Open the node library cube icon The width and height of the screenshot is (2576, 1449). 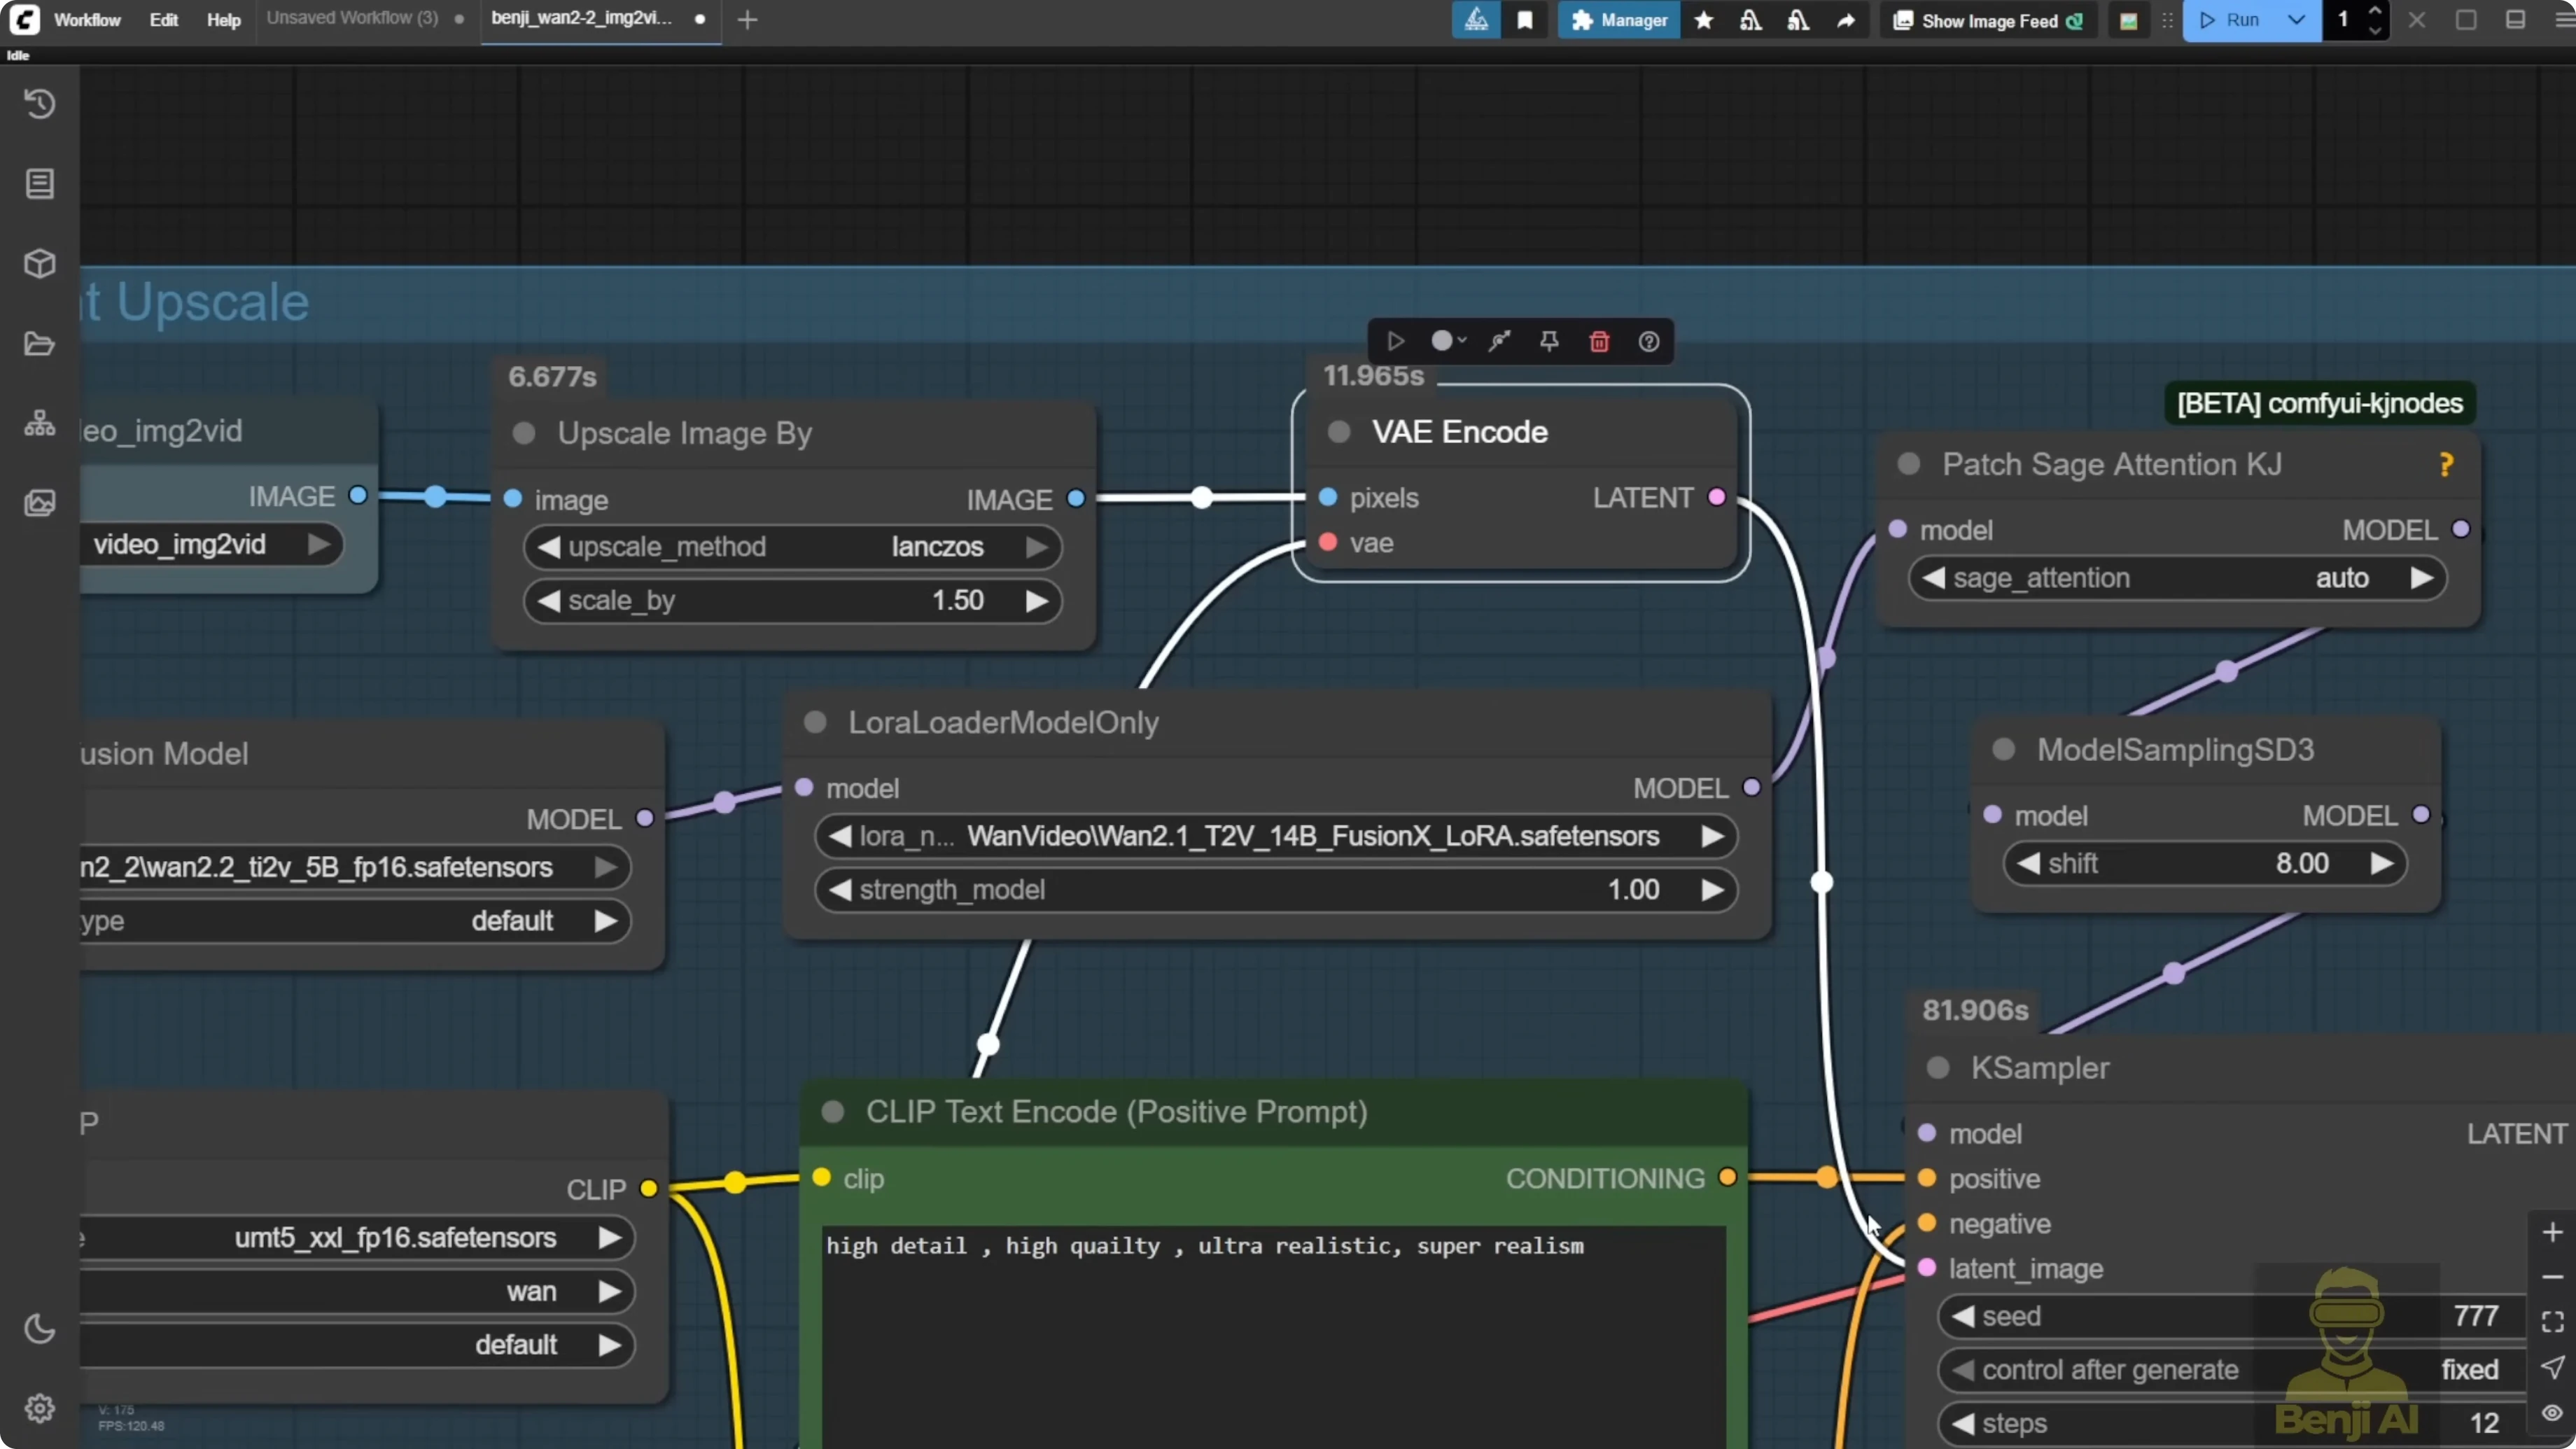click(40, 264)
